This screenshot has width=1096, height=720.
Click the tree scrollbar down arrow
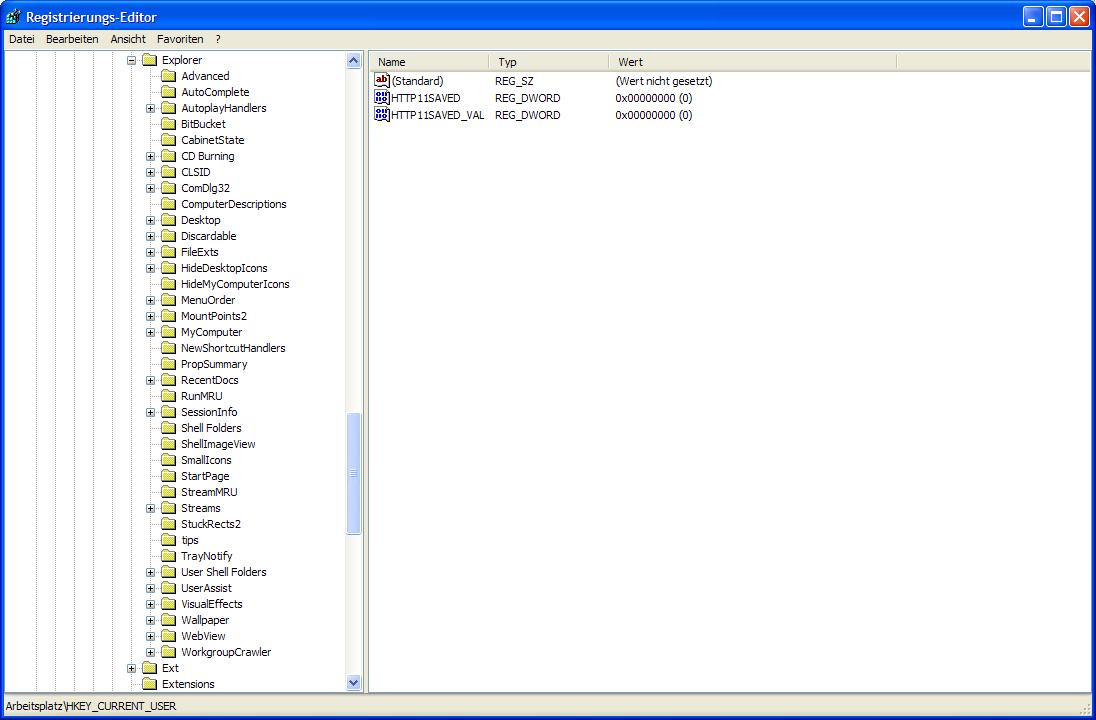tap(354, 683)
